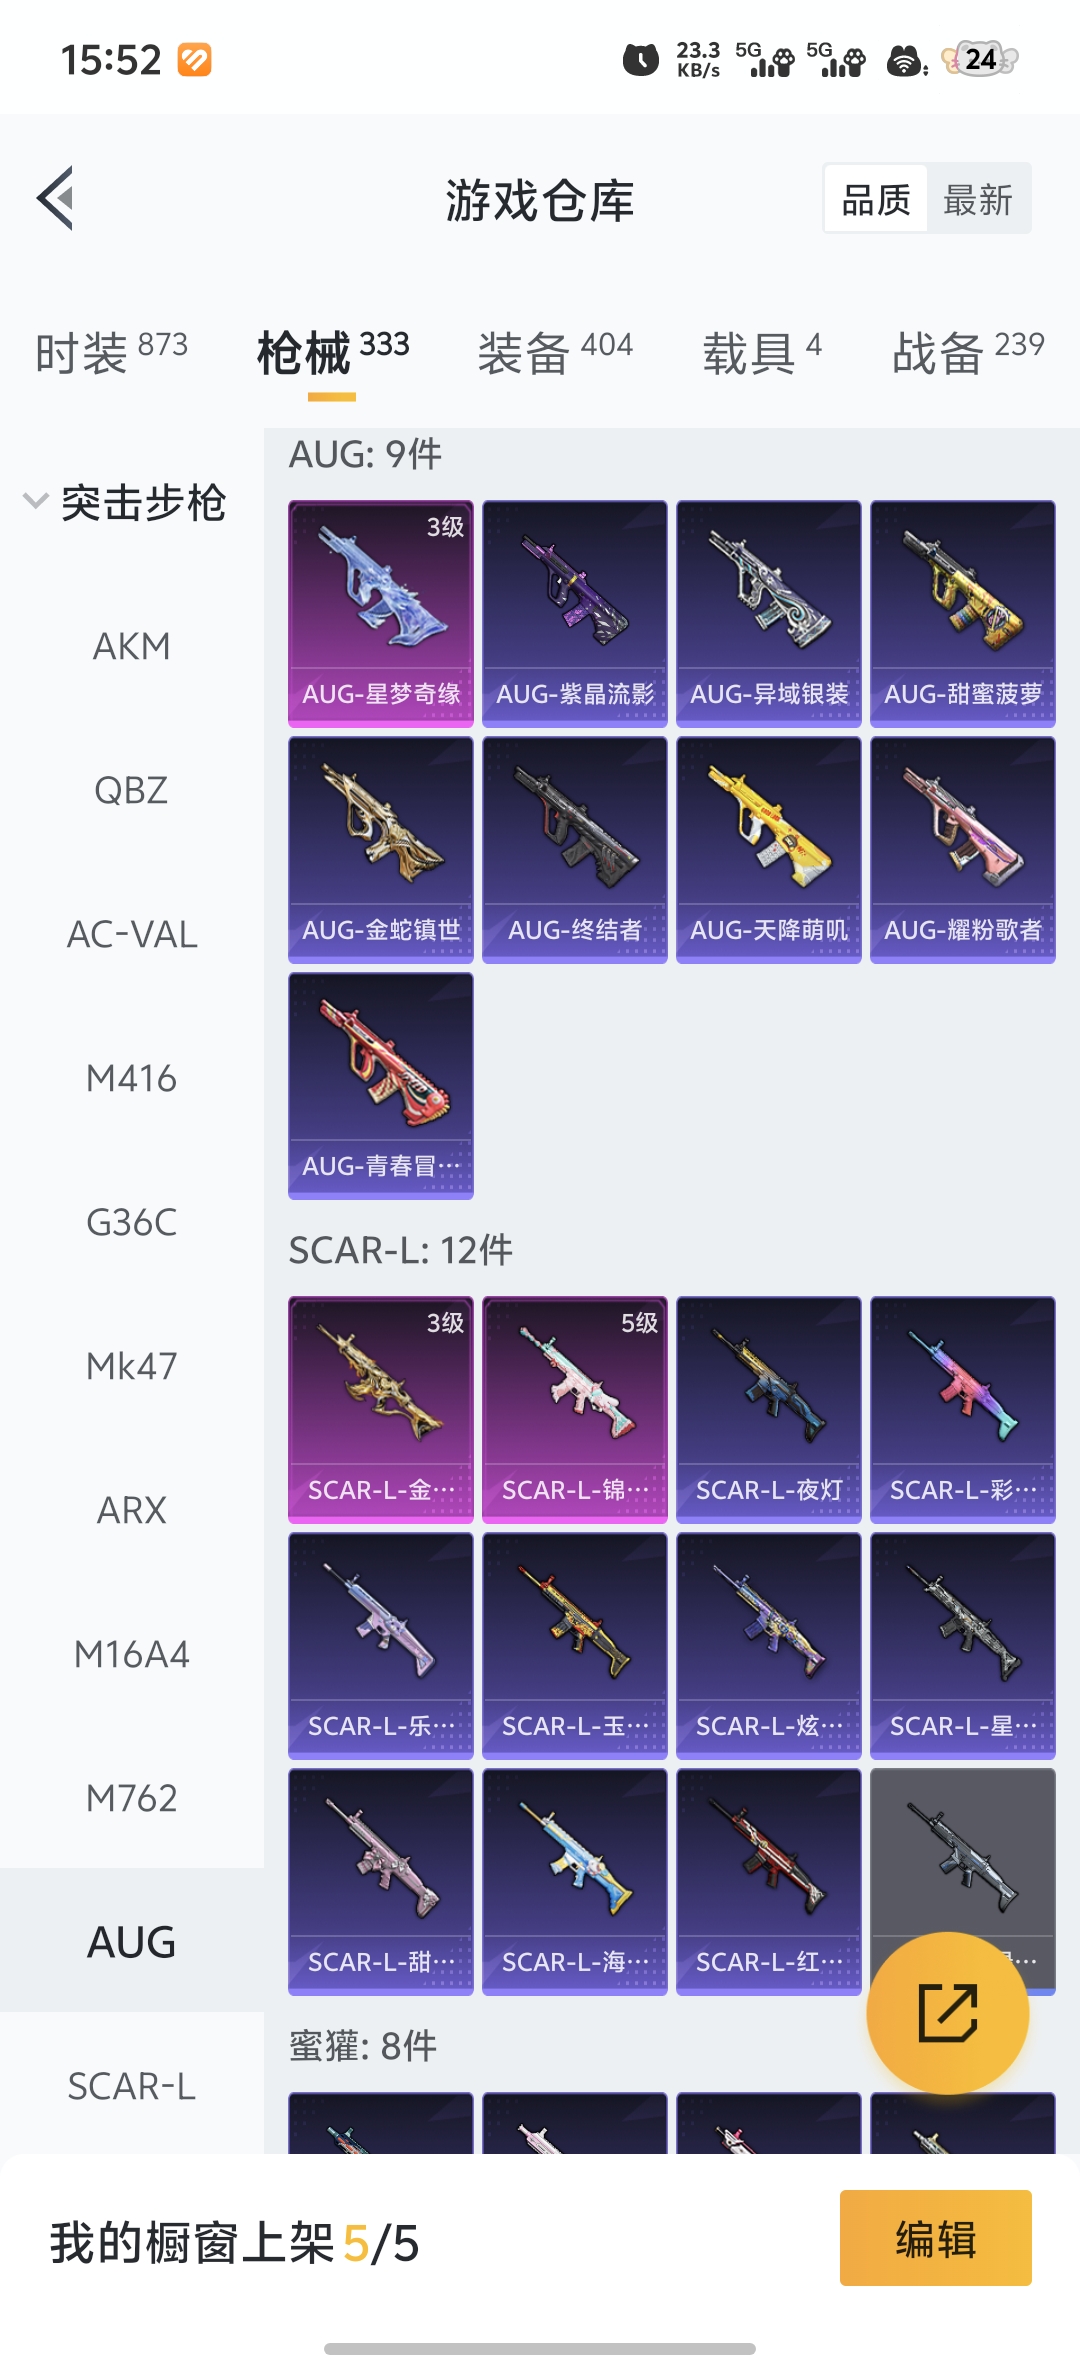Switch sorting to 品质
The image size is (1080, 2376).
pyautogui.click(x=876, y=199)
